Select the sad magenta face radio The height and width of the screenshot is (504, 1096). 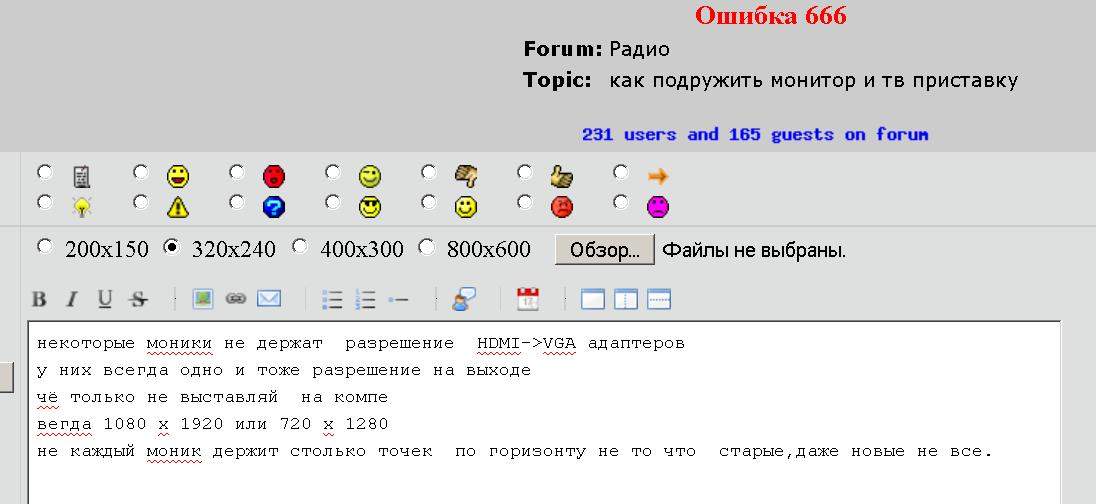[x=621, y=202]
